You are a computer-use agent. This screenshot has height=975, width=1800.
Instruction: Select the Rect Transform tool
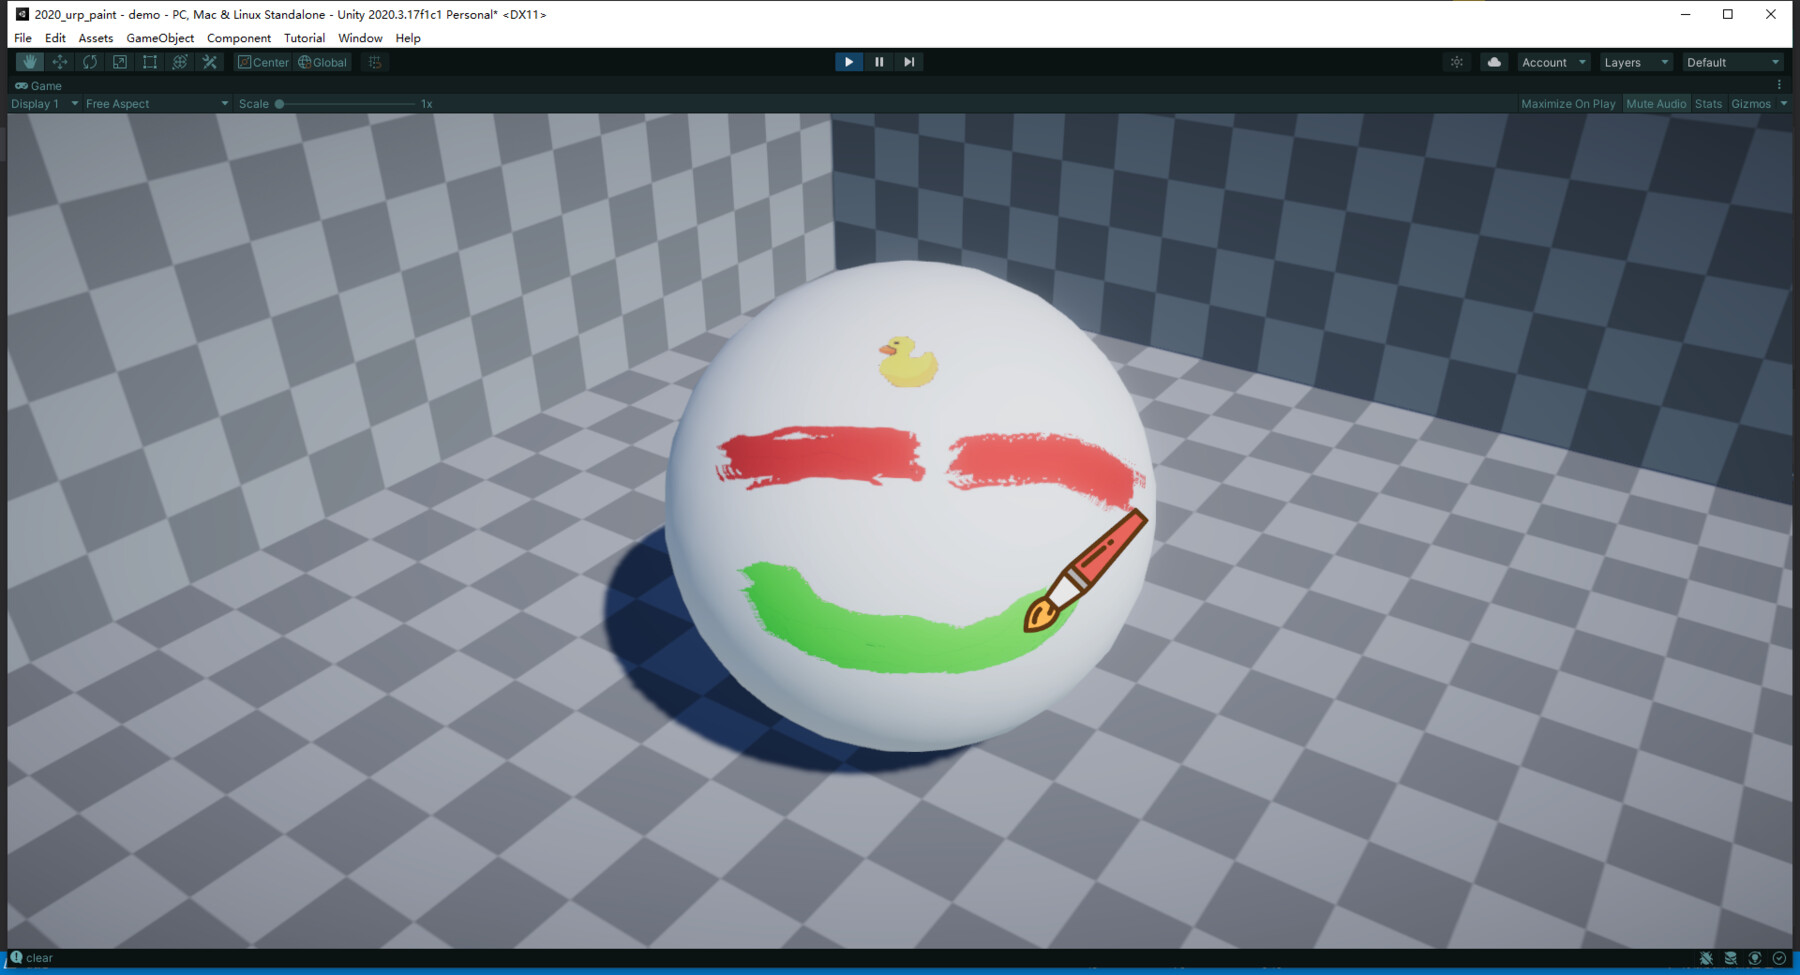150,61
